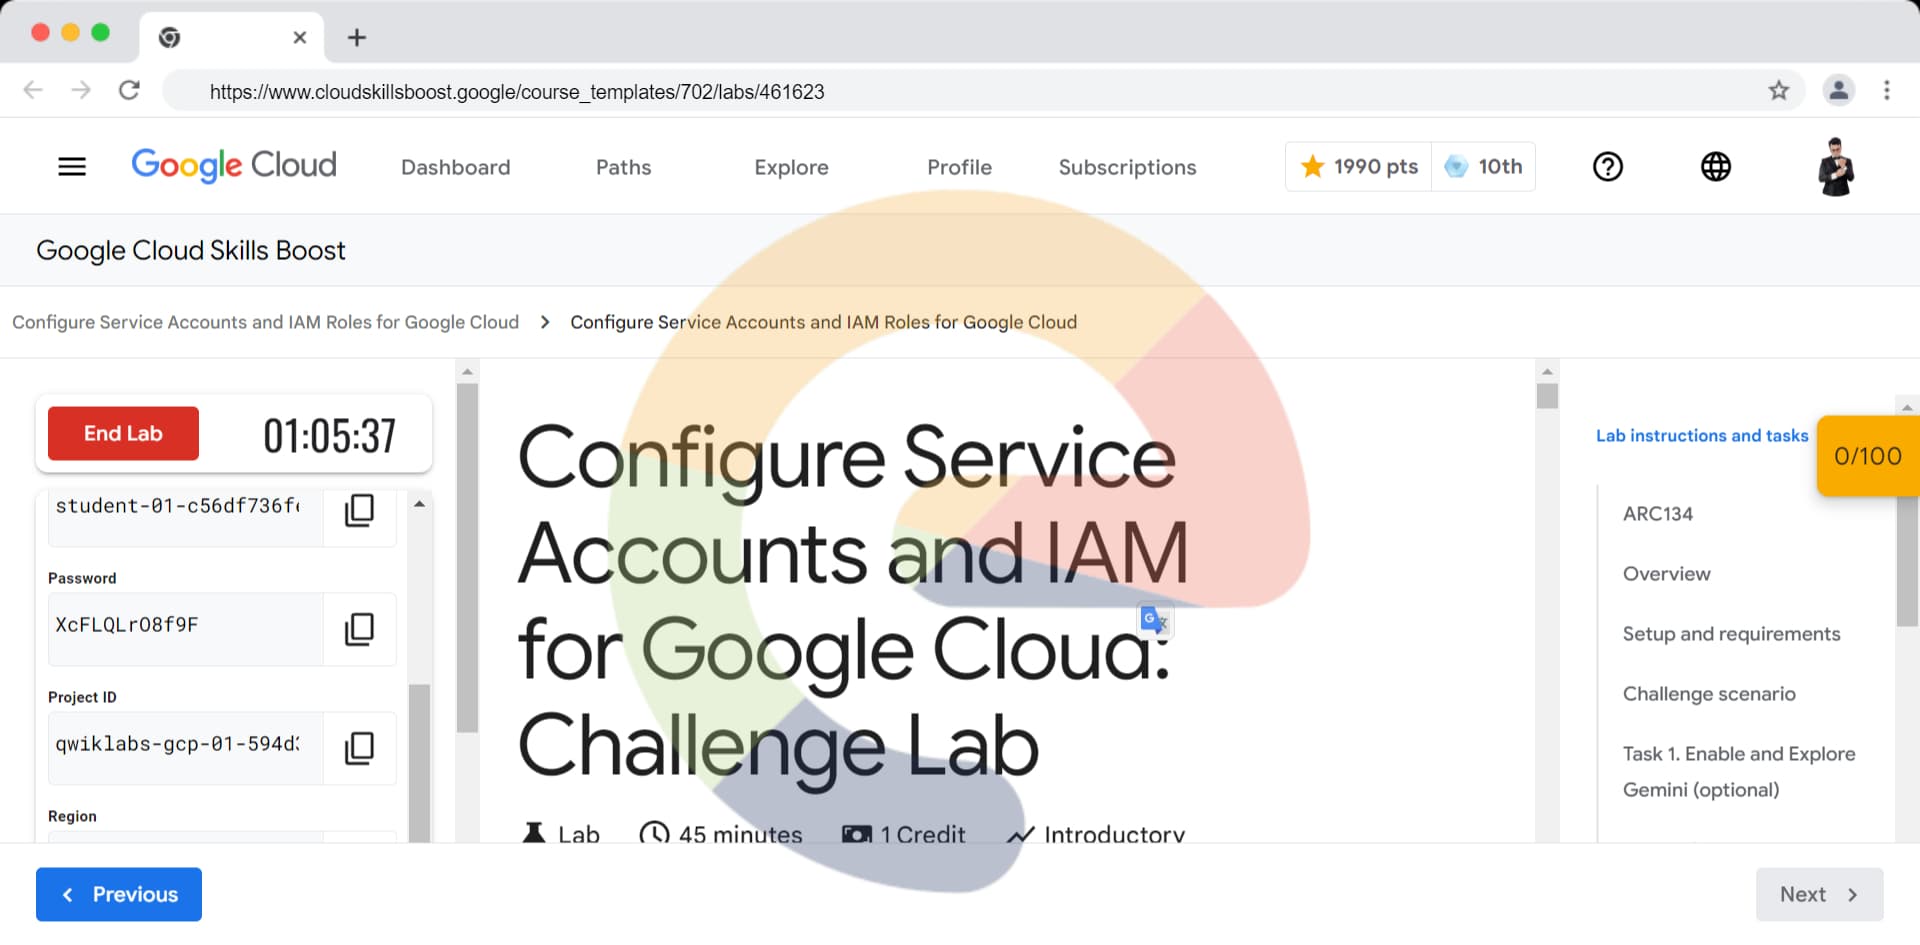Click the Google Cloud Skills Boost title
1920x945 pixels.
(x=191, y=251)
